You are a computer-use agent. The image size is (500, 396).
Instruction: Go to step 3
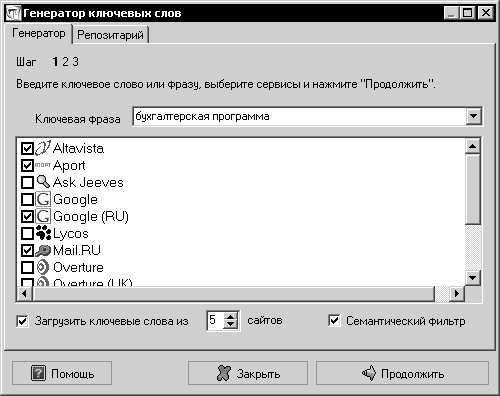76,62
